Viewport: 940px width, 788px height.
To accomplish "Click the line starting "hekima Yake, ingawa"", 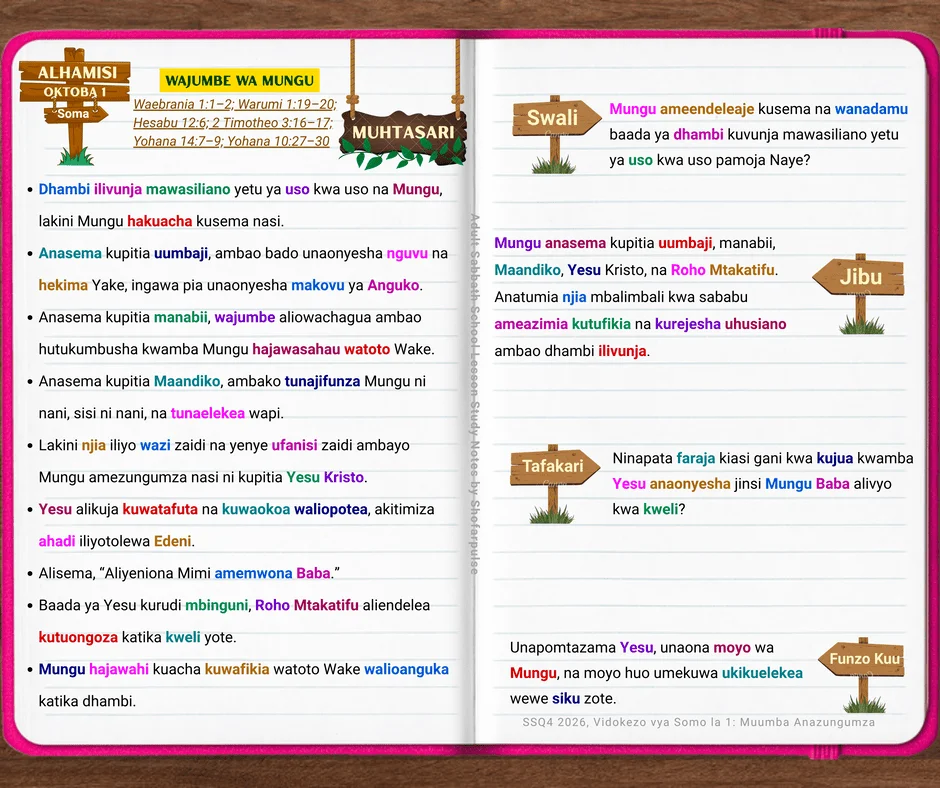I will tap(231, 285).
